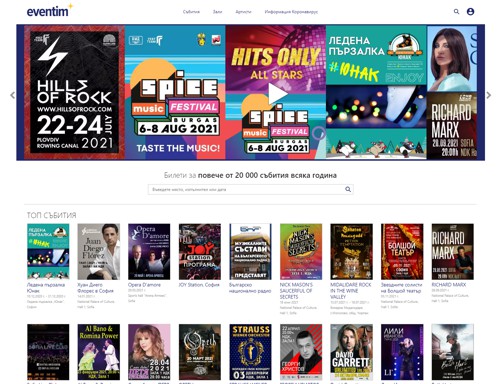
Task: Open the JOY Station event link
Action: (199, 285)
